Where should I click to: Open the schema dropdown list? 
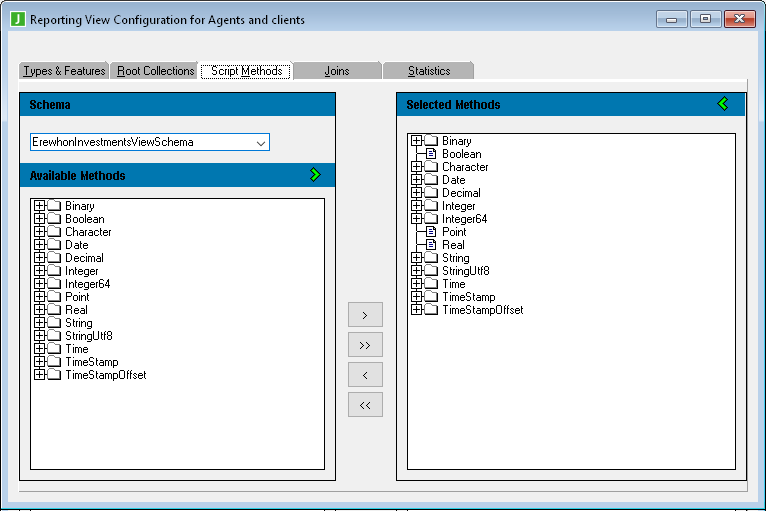coord(261,143)
